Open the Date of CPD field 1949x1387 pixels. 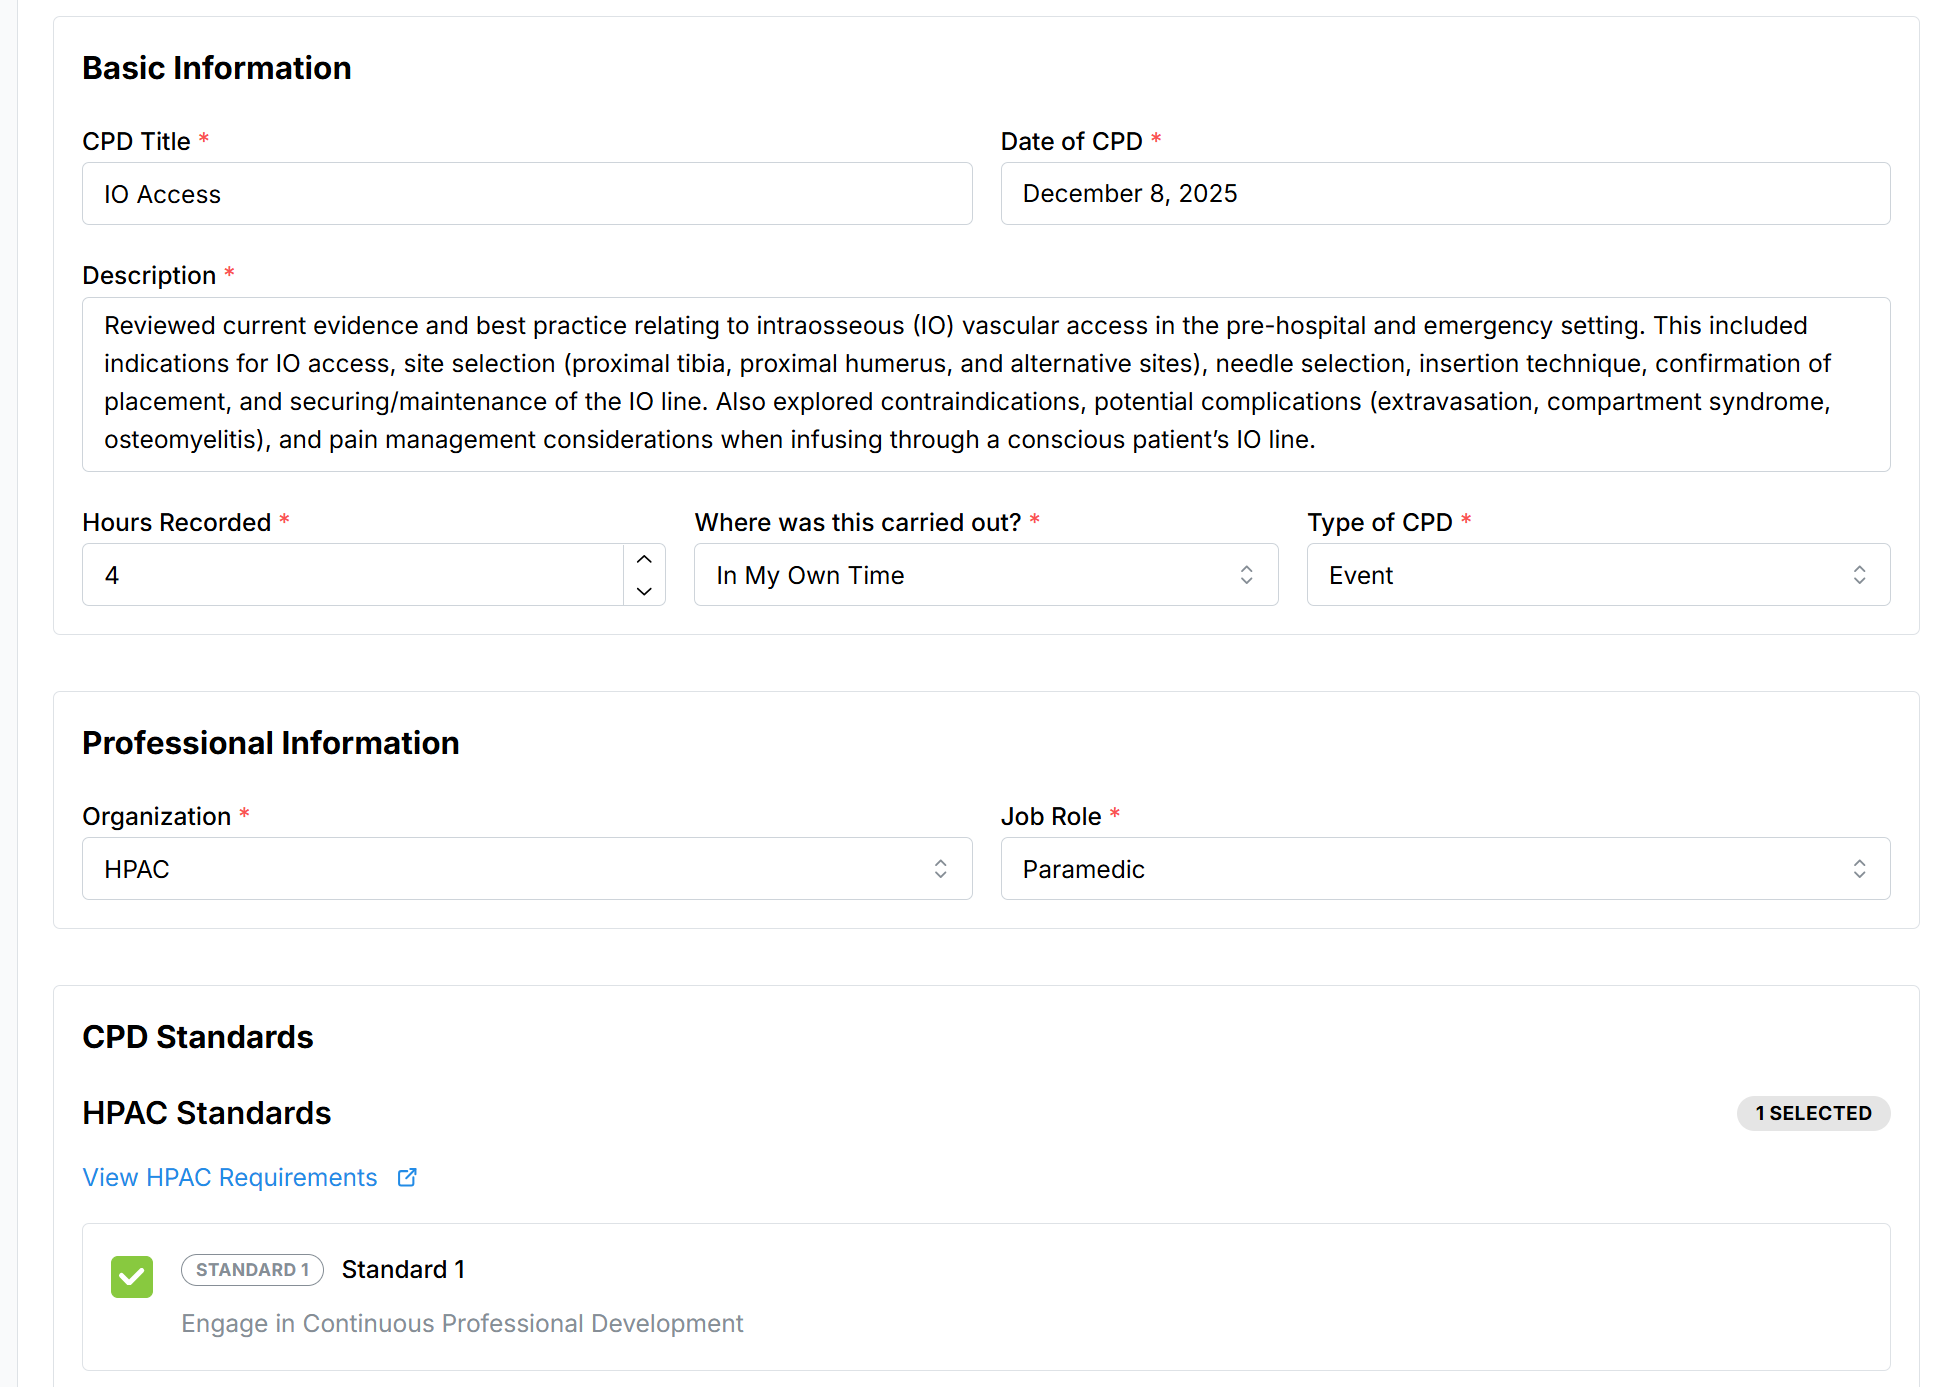click(1444, 194)
